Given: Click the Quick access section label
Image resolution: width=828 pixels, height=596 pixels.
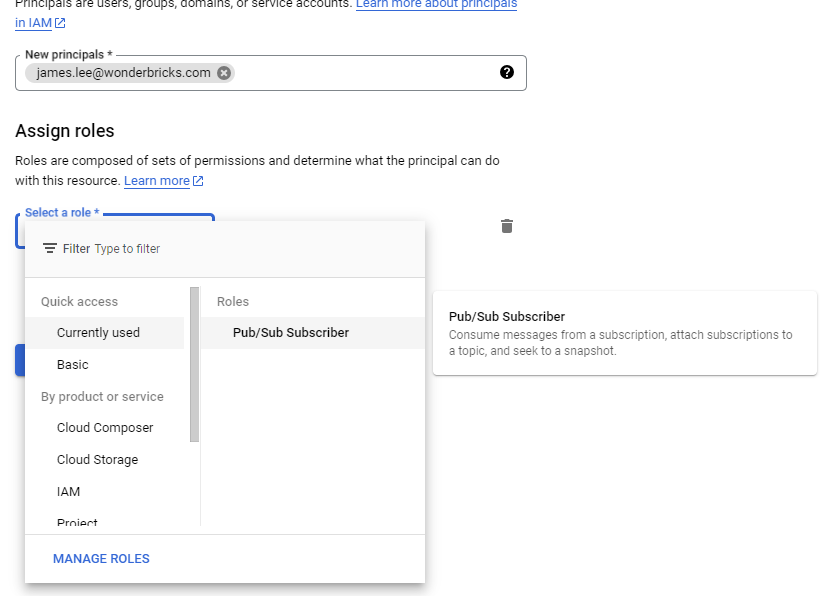Looking at the screenshot, I should point(79,301).
